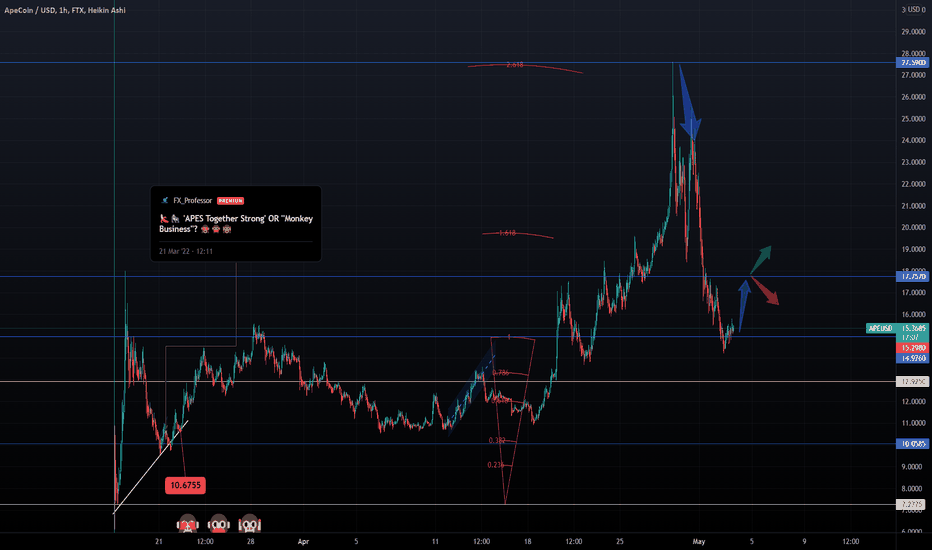Click the '21' date on the time axis
Screen dimensions: 932x550
(x=159, y=542)
